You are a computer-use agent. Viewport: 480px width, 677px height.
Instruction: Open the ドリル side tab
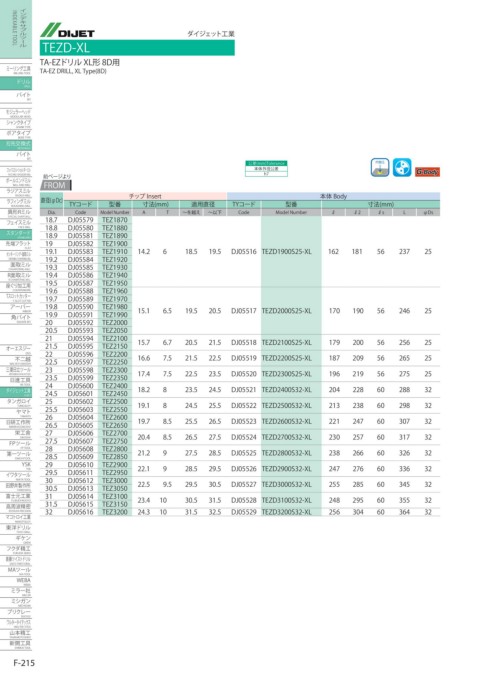(x=16, y=83)
